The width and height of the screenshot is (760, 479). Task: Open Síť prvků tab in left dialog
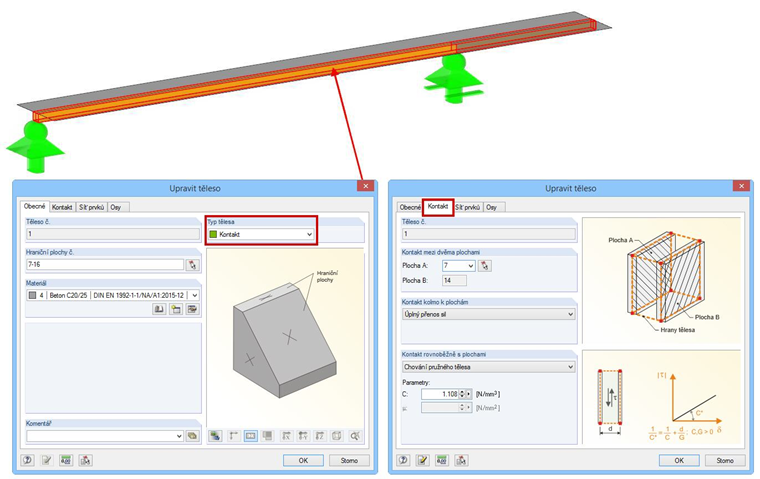click(92, 207)
